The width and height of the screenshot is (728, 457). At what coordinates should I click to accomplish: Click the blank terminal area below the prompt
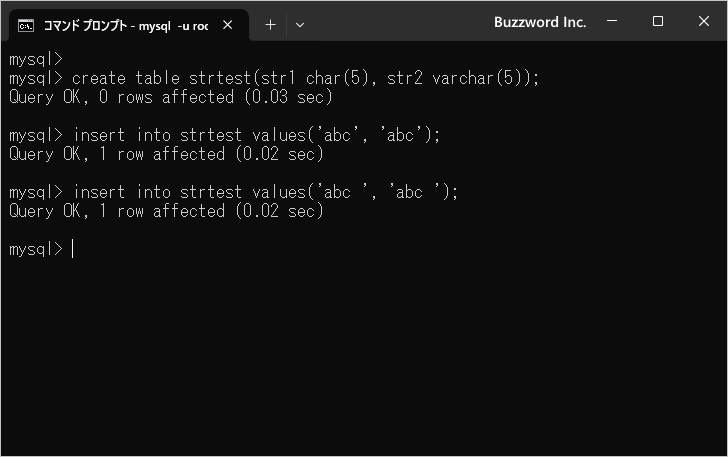(x=364, y=358)
